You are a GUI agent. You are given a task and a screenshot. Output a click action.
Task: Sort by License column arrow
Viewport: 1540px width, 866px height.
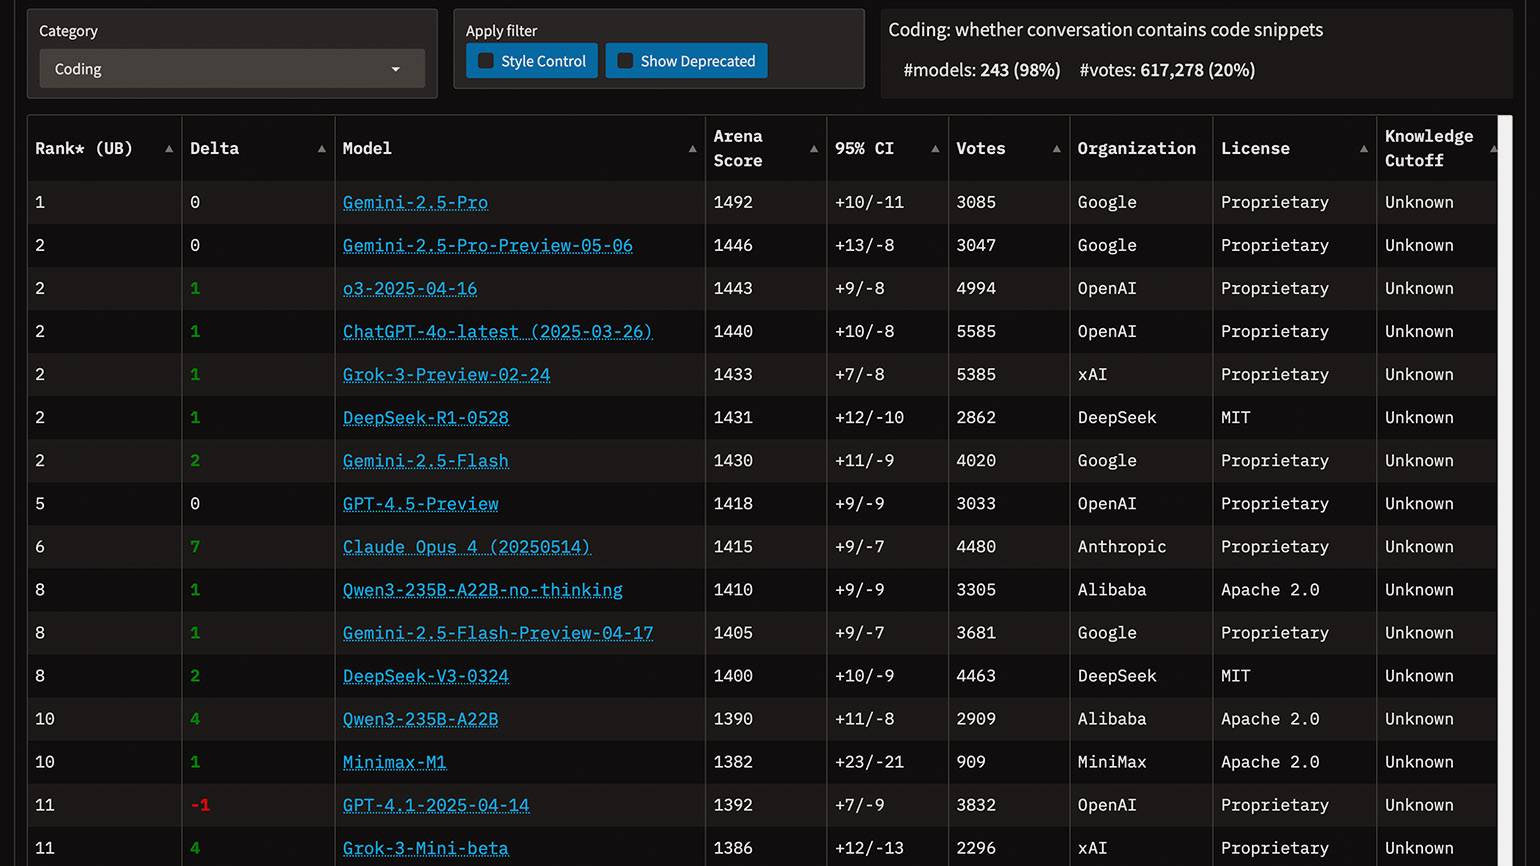pyautogui.click(x=1364, y=149)
